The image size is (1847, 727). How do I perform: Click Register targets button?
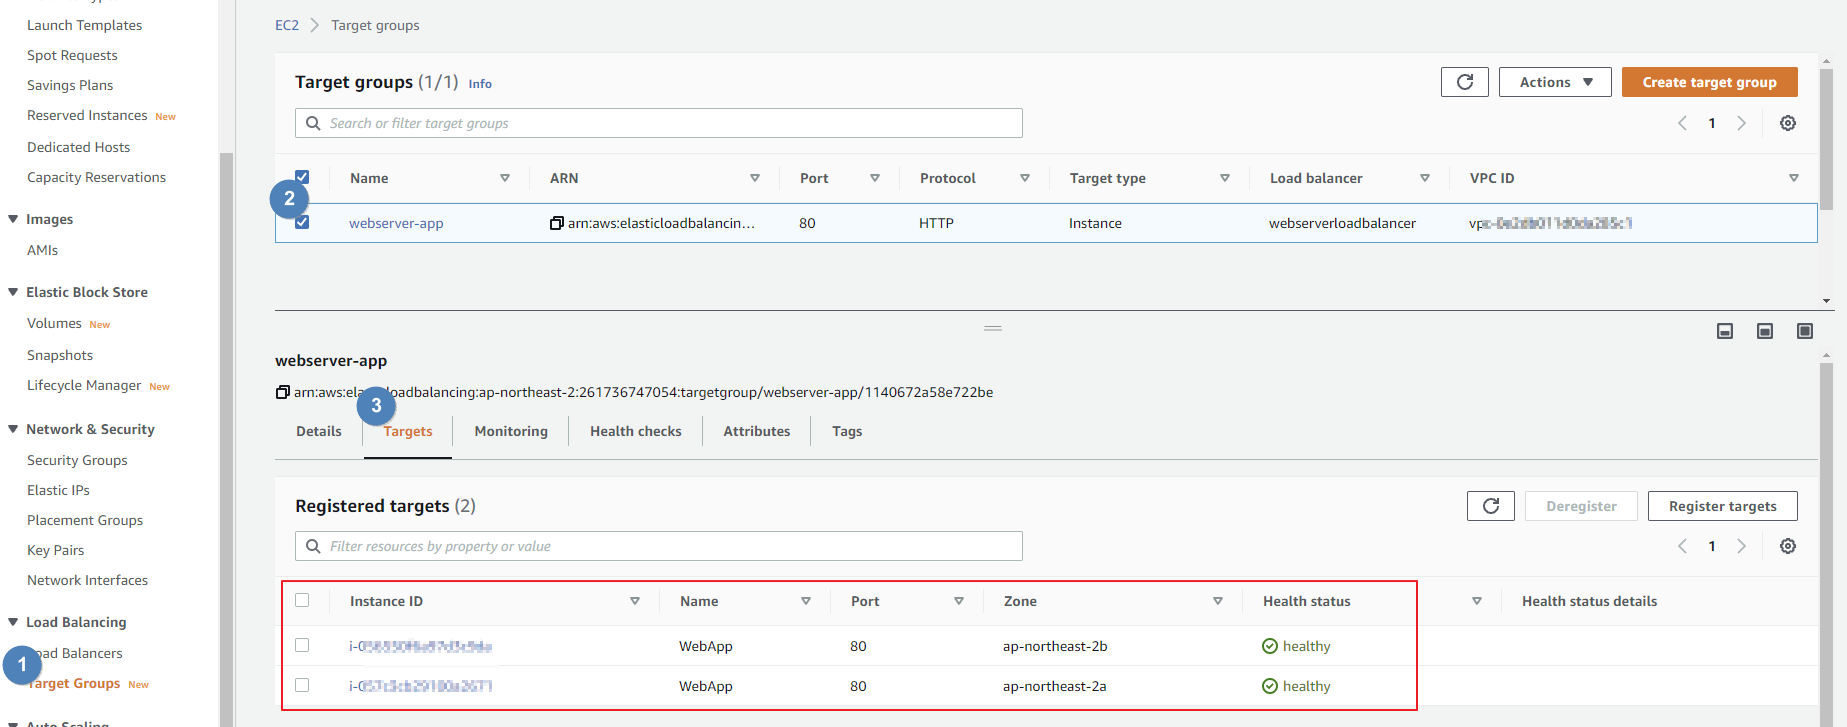1723,506
